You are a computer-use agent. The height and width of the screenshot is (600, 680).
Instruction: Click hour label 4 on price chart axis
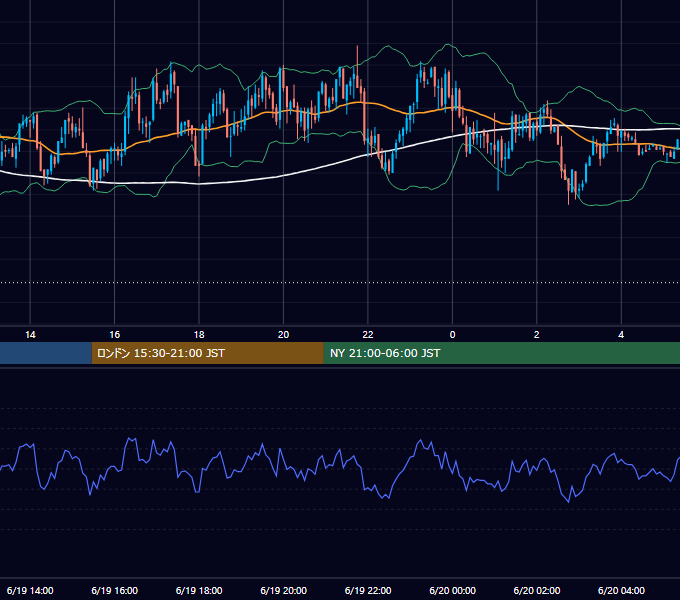click(x=621, y=335)
